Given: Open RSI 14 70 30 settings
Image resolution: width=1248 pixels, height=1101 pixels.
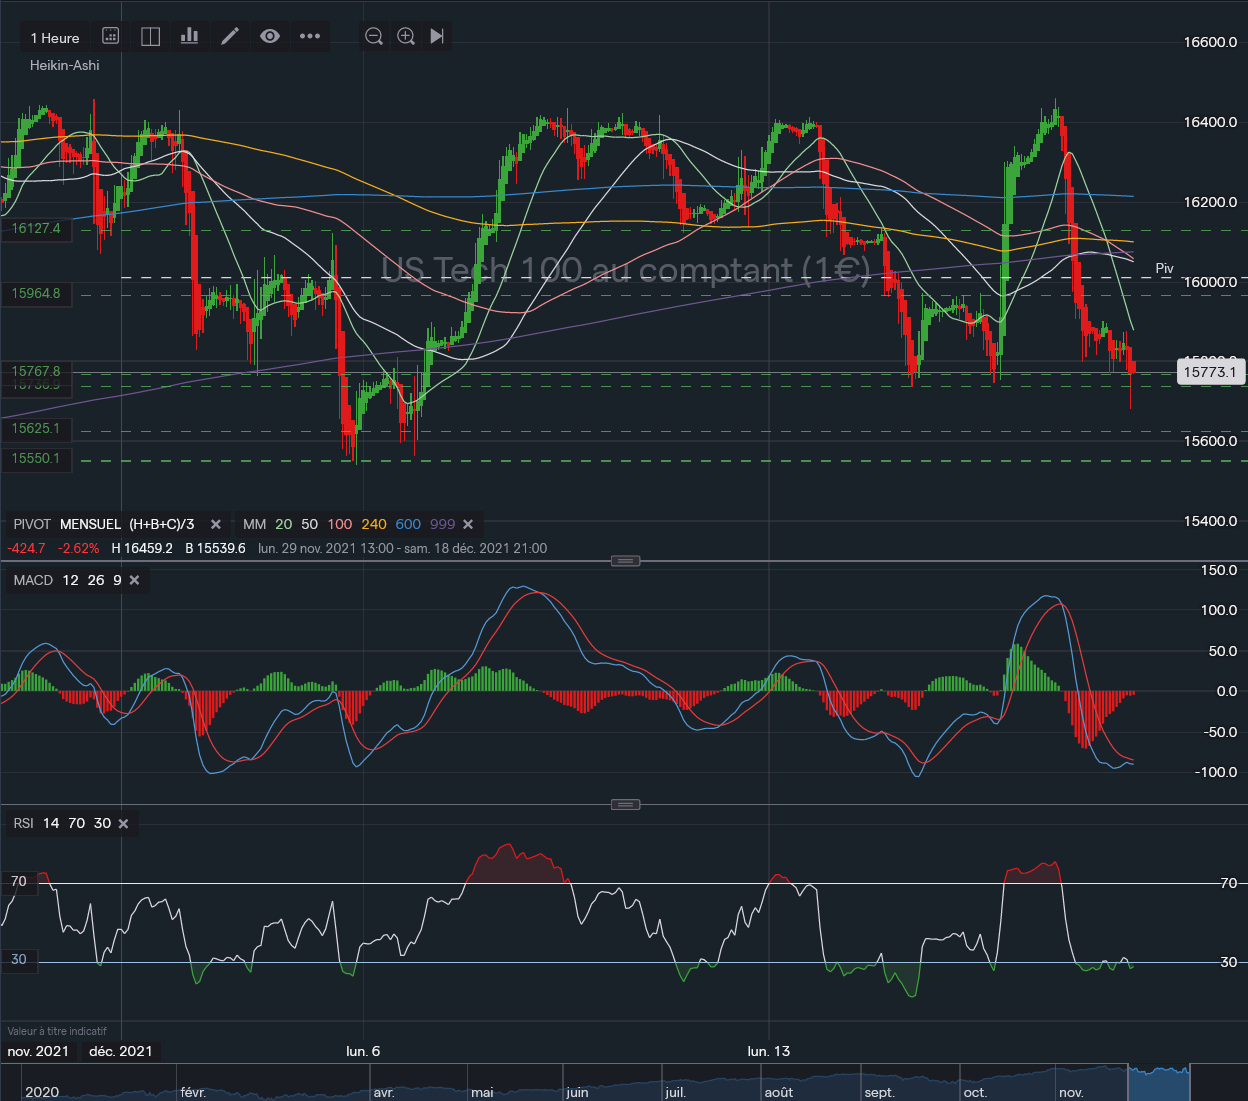Looking at the screenshot, I should click(62, 824).
